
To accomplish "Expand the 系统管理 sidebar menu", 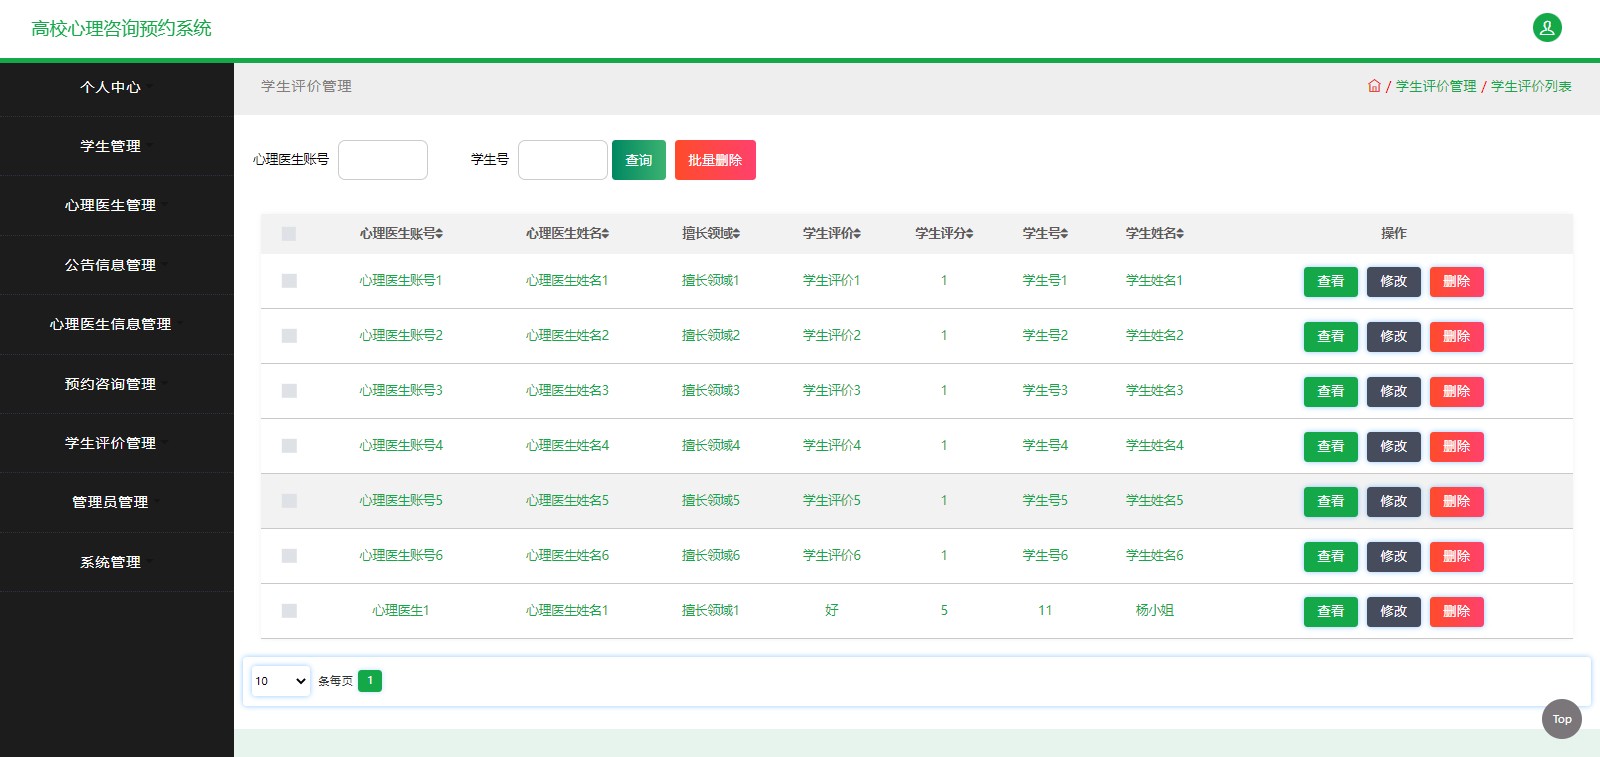I will point(110,562).
